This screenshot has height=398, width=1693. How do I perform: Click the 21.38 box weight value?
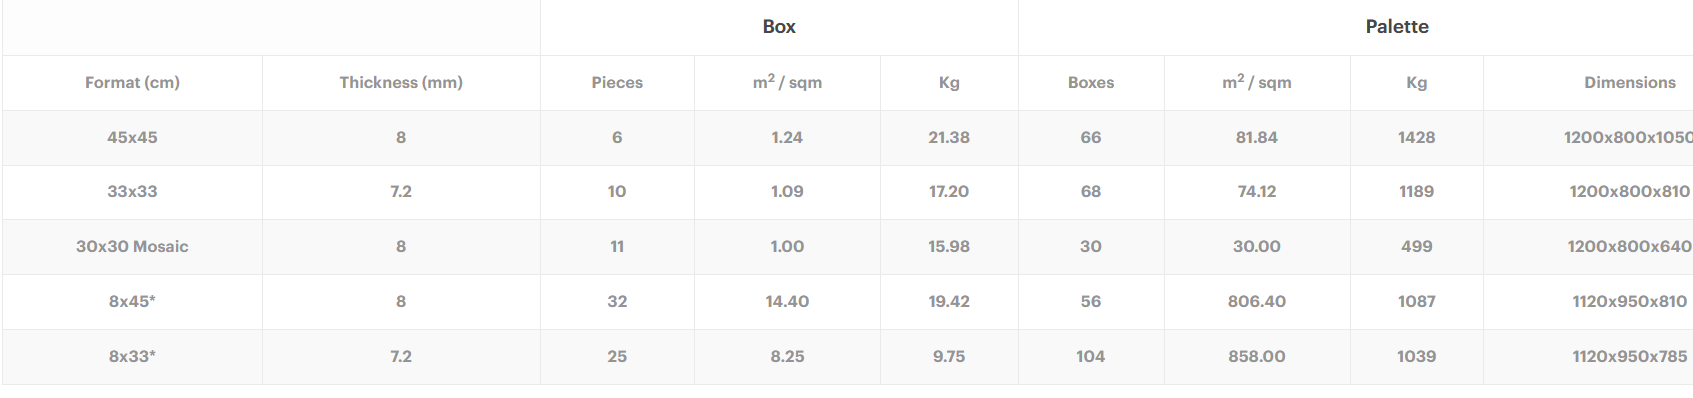[x=949, y=138]
